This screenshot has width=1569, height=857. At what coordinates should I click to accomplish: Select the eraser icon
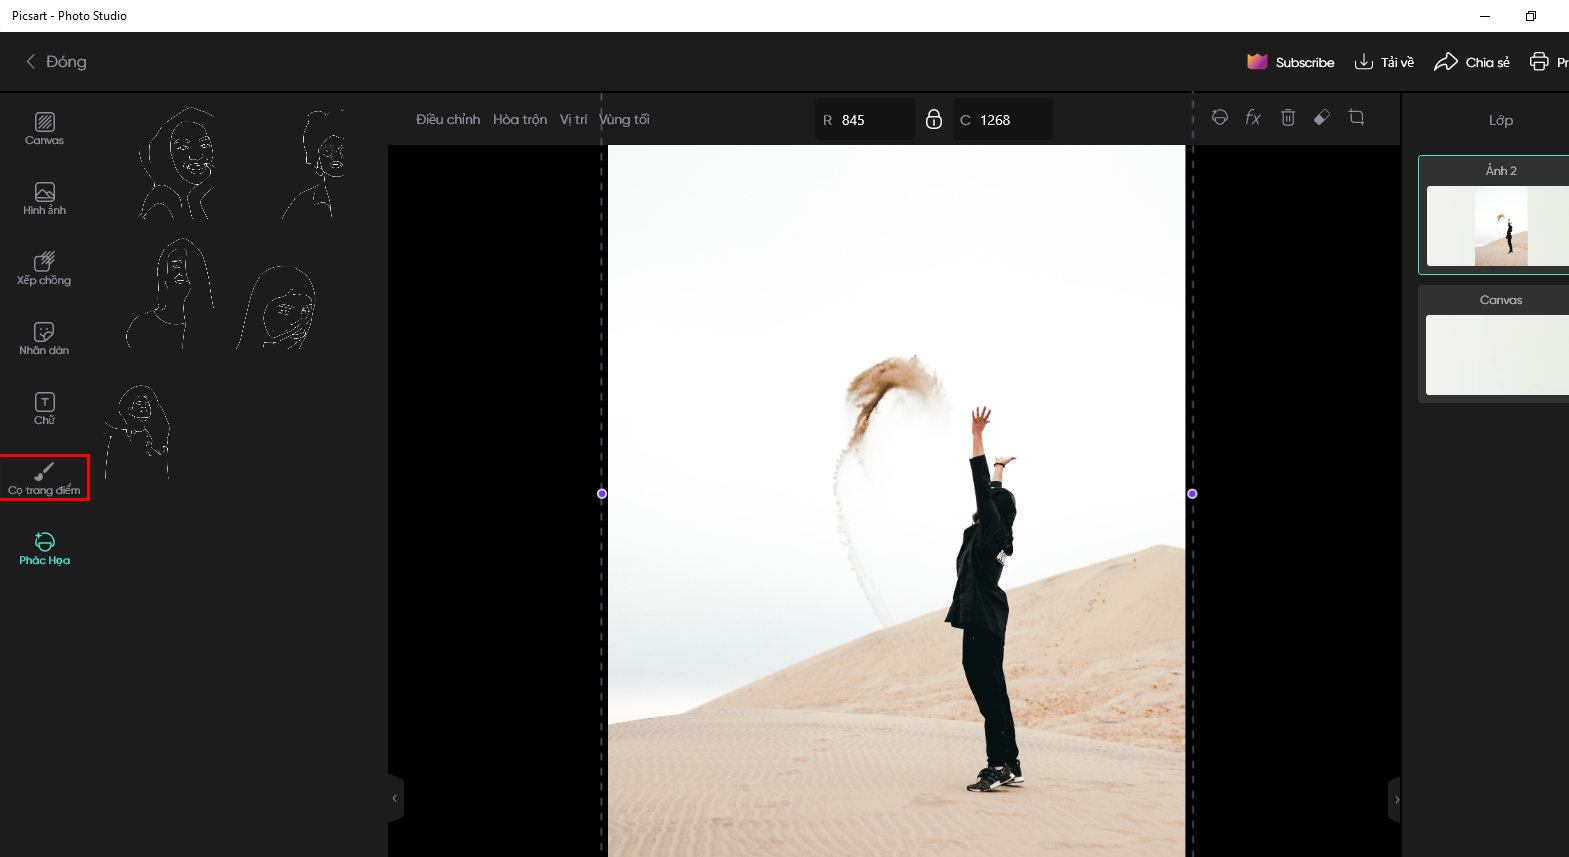[x=1322, y=117]
